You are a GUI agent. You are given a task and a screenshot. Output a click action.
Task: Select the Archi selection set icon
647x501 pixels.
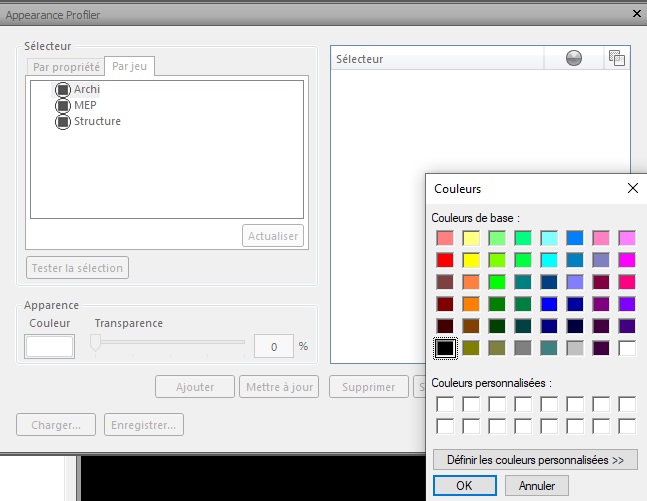click(x=63, y=90)
